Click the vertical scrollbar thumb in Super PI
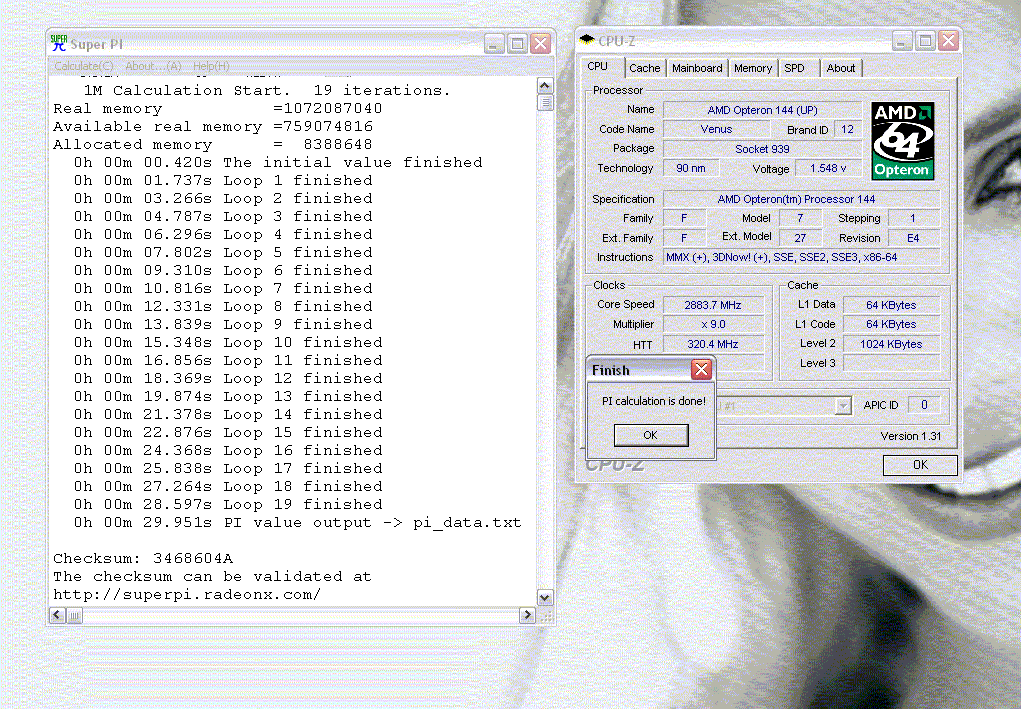The height and width of the screenshot is (709, 1021). [x=545, y=102]
